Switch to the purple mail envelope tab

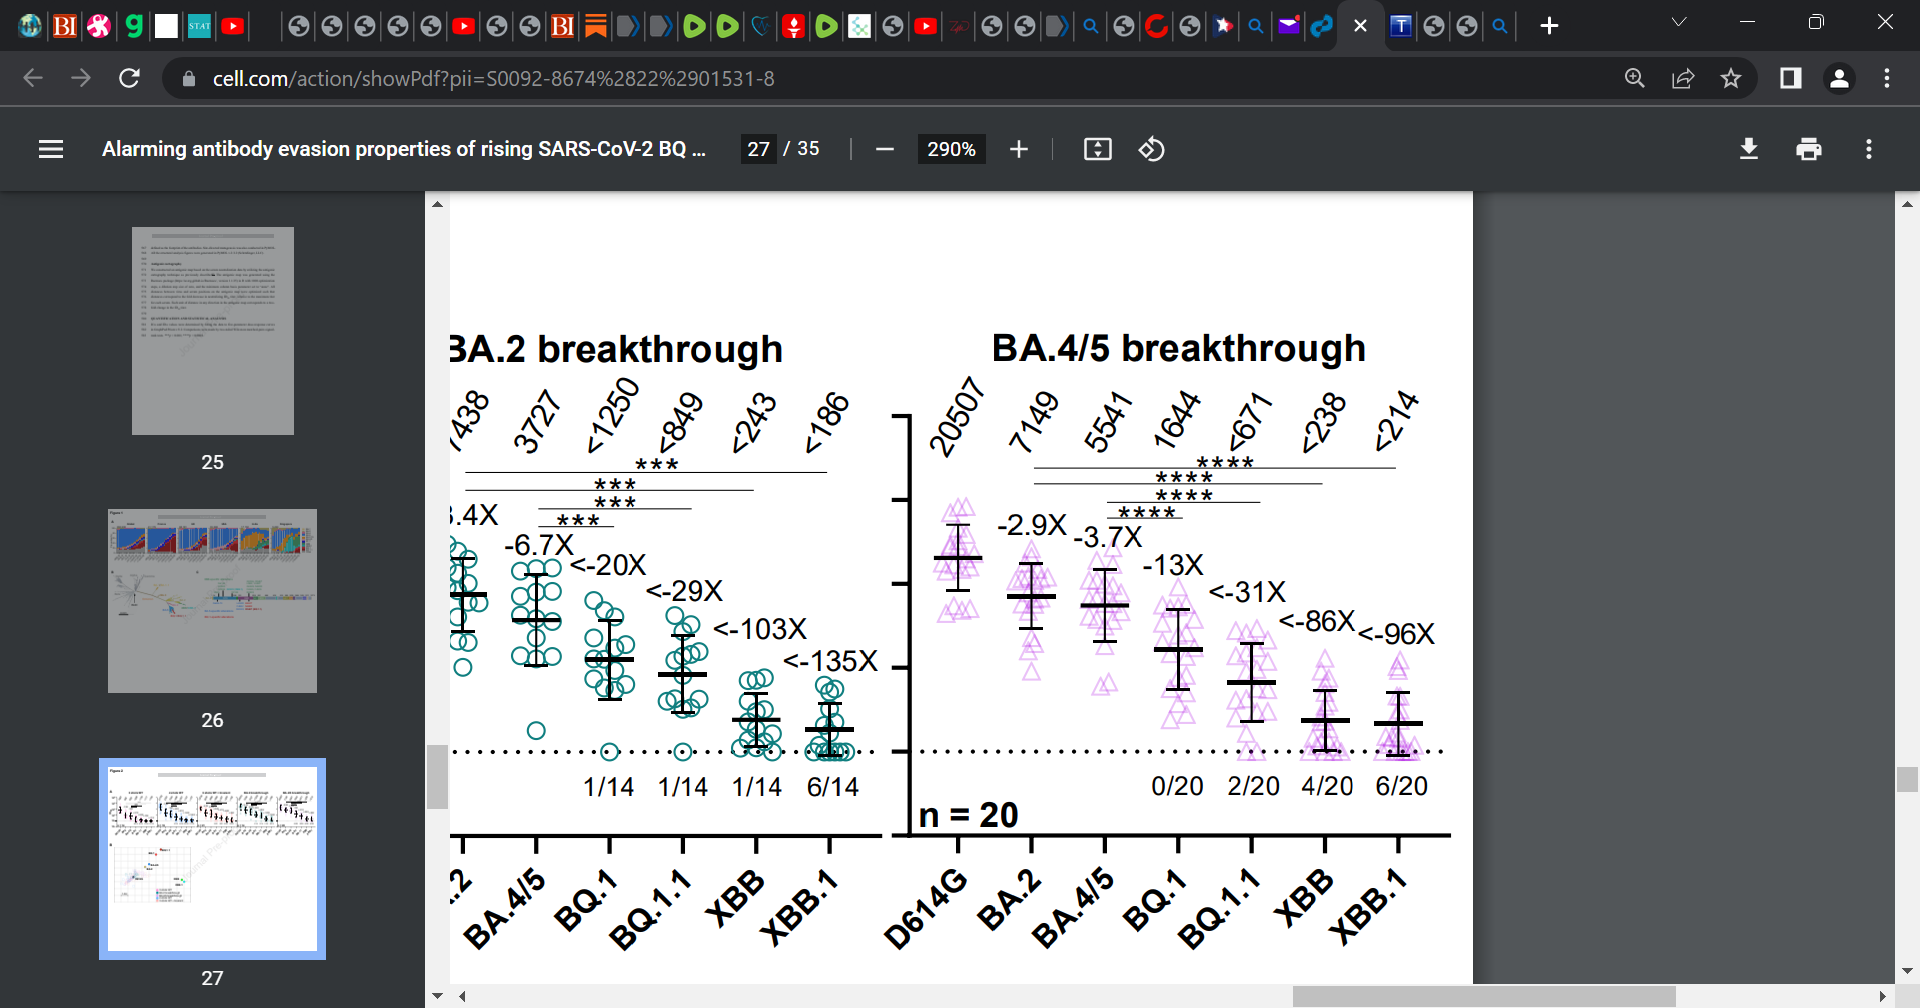1289,26
